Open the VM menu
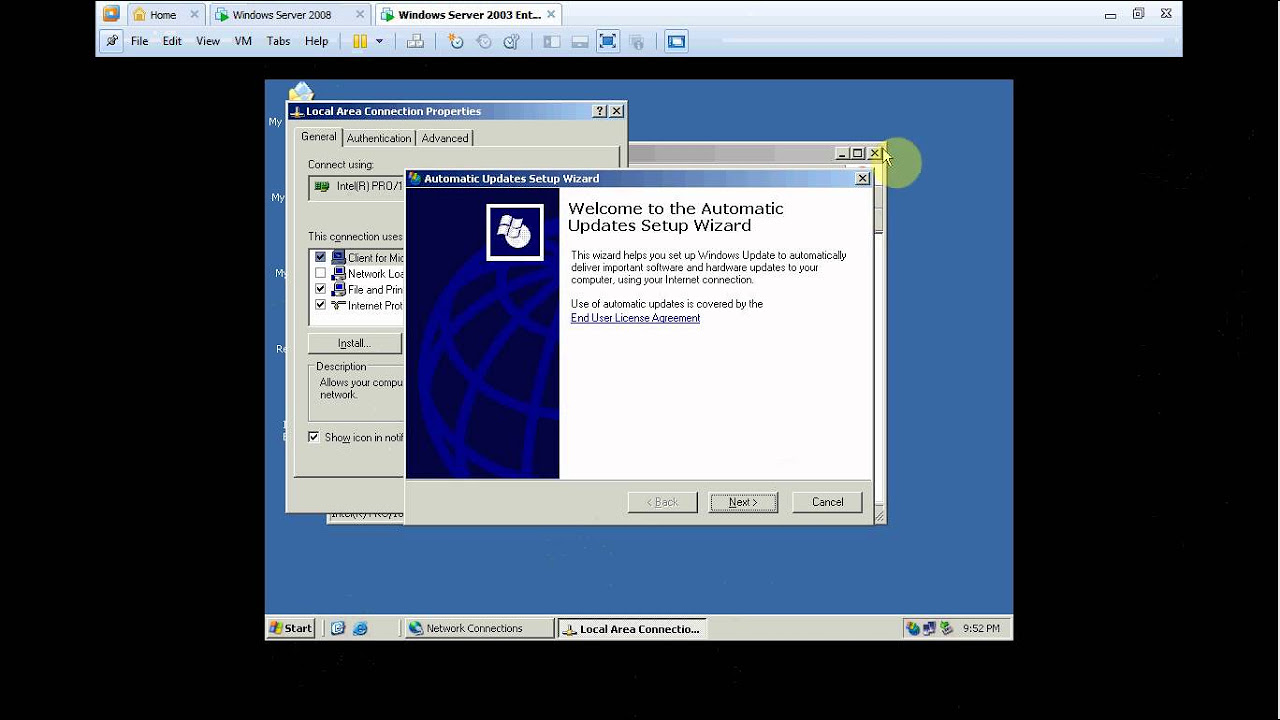The height and width of the screenshot is (720, 1280). point(243,41)
